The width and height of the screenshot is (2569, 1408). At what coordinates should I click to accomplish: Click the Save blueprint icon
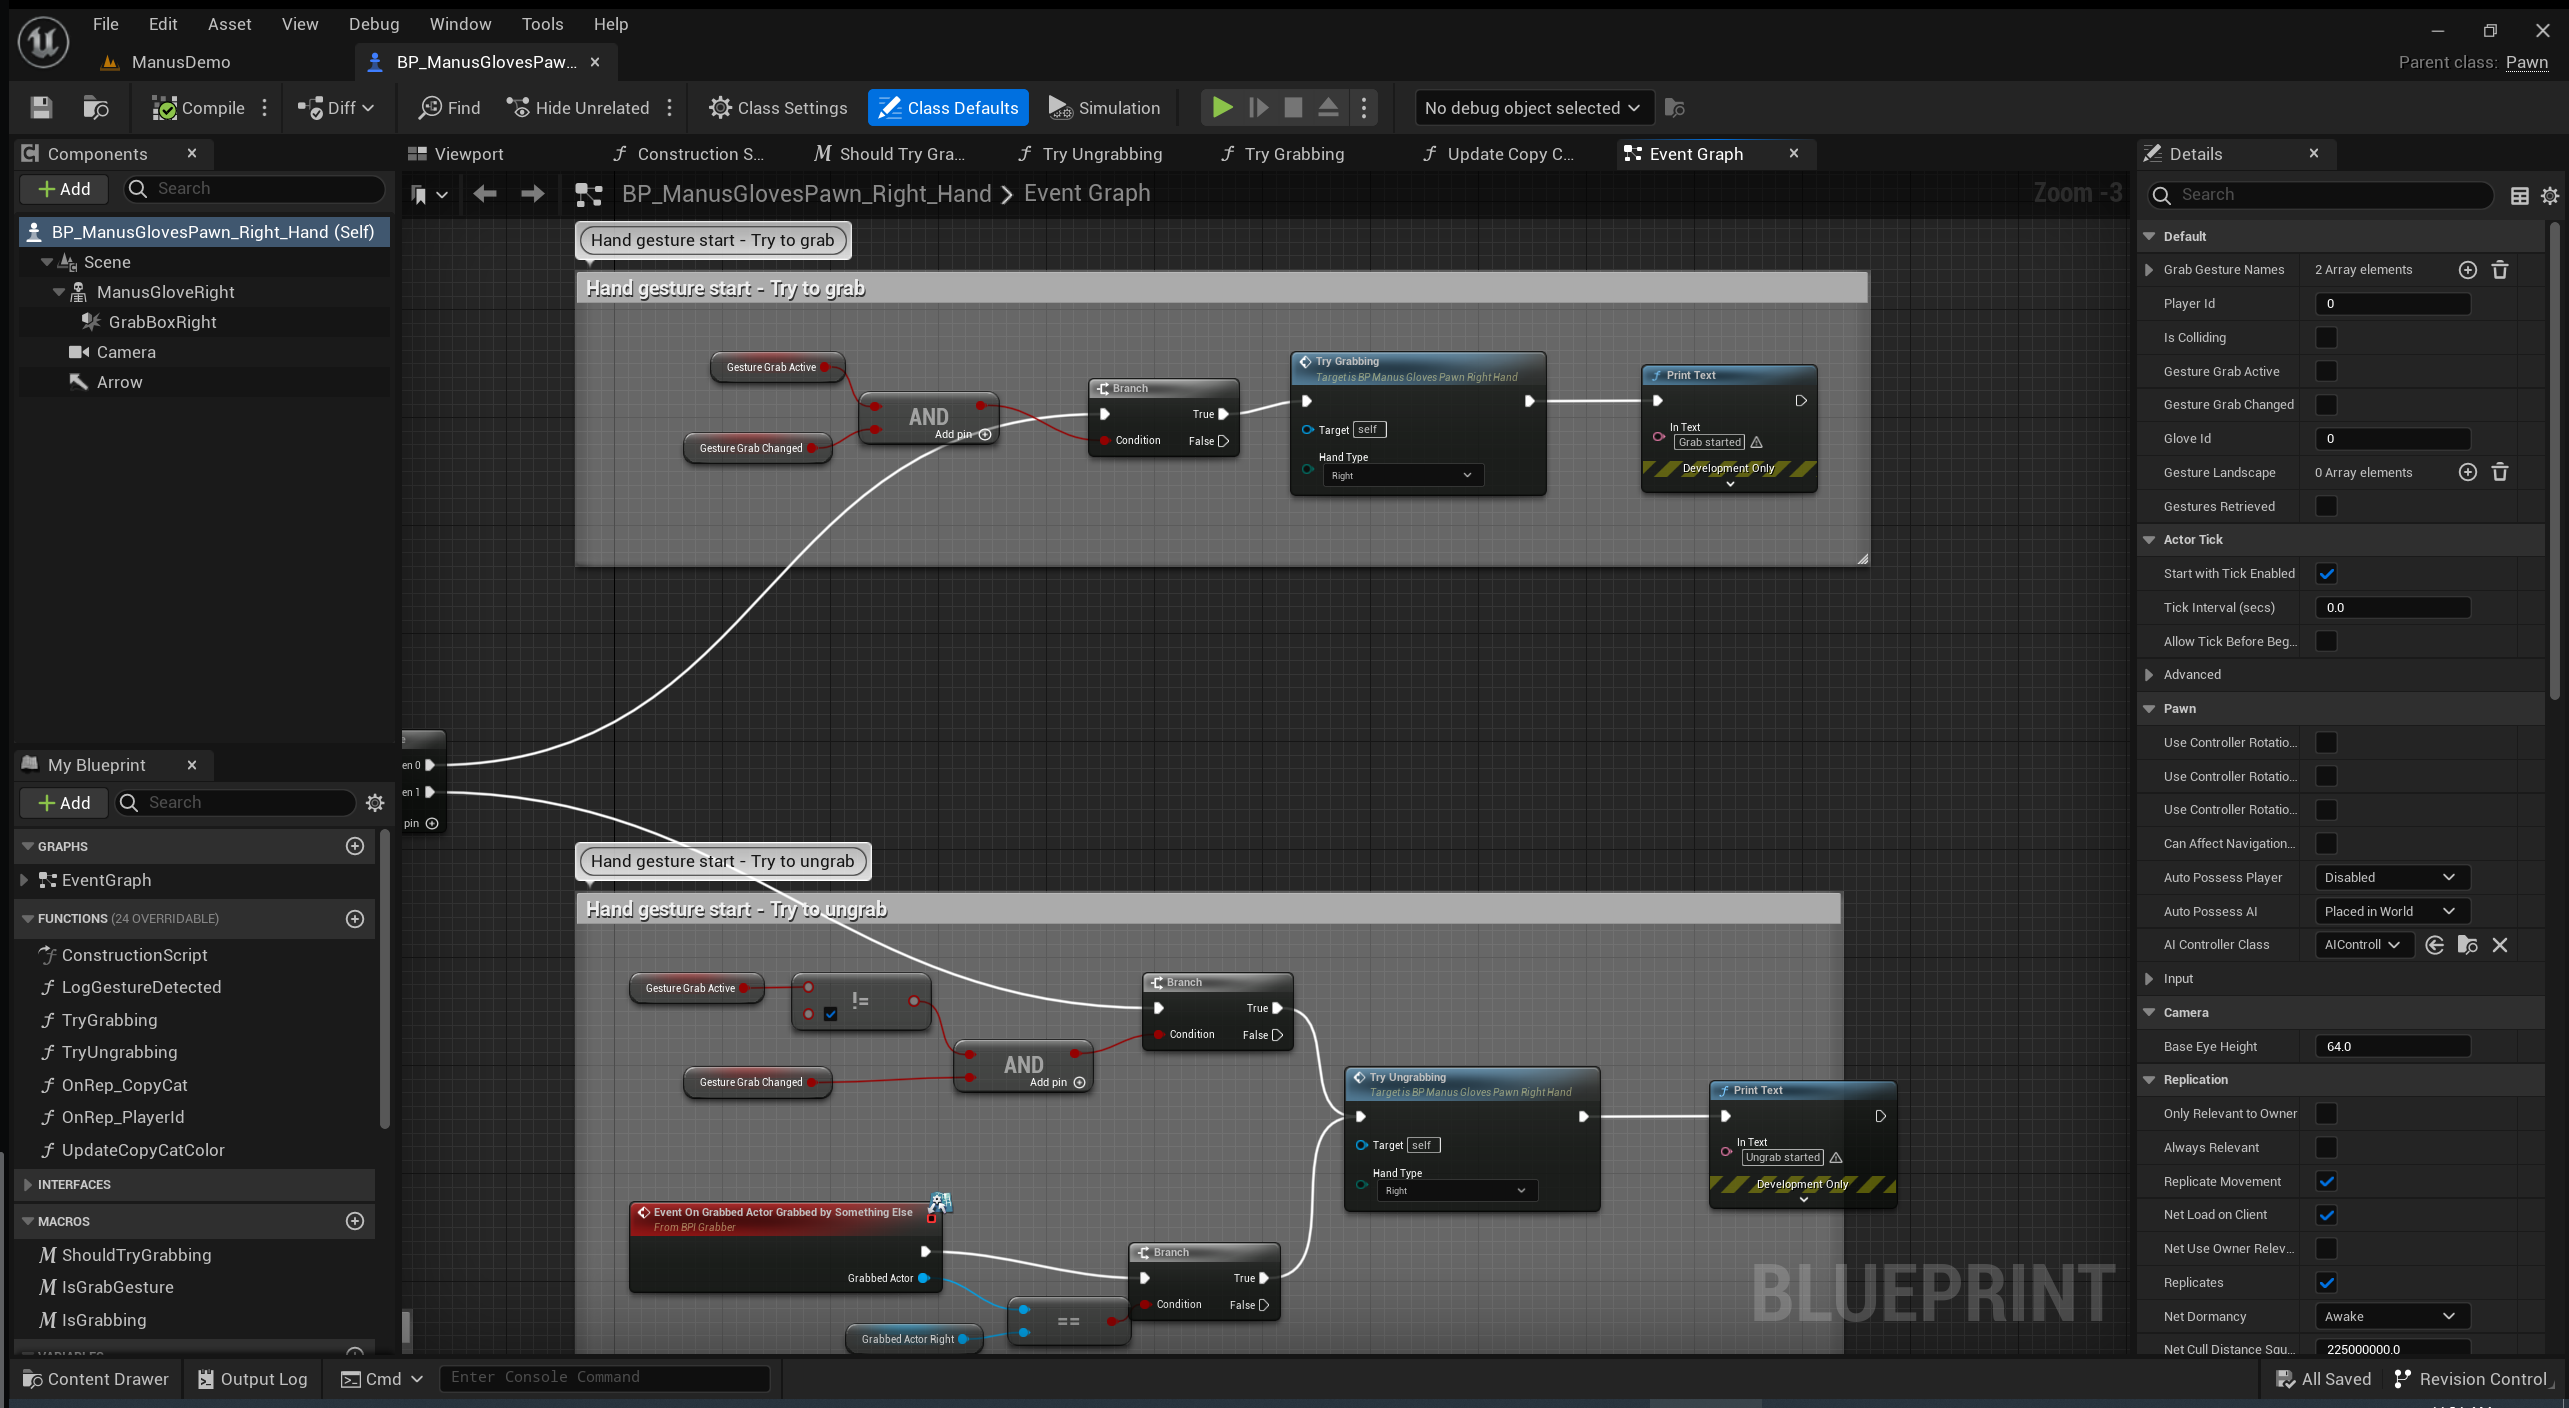pyautogui.click(x=41, y=107)
